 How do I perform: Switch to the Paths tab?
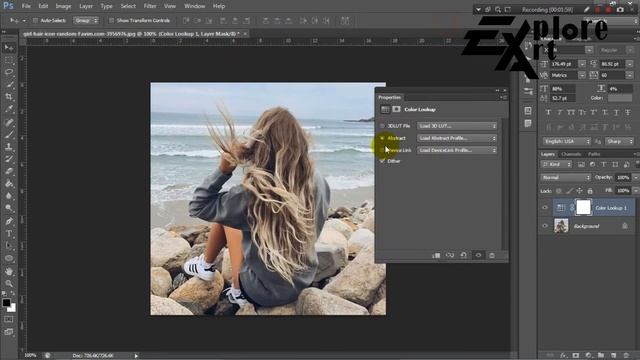pyautogui.click(x=594, y=154)
